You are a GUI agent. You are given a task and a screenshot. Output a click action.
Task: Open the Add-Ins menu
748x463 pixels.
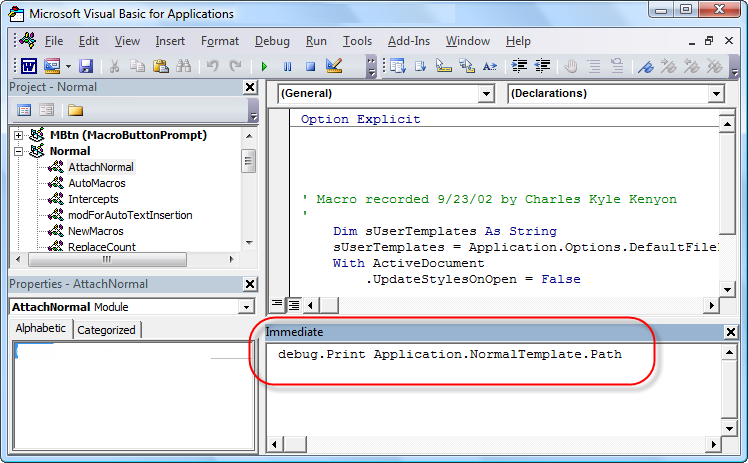(x=408, y=41)
